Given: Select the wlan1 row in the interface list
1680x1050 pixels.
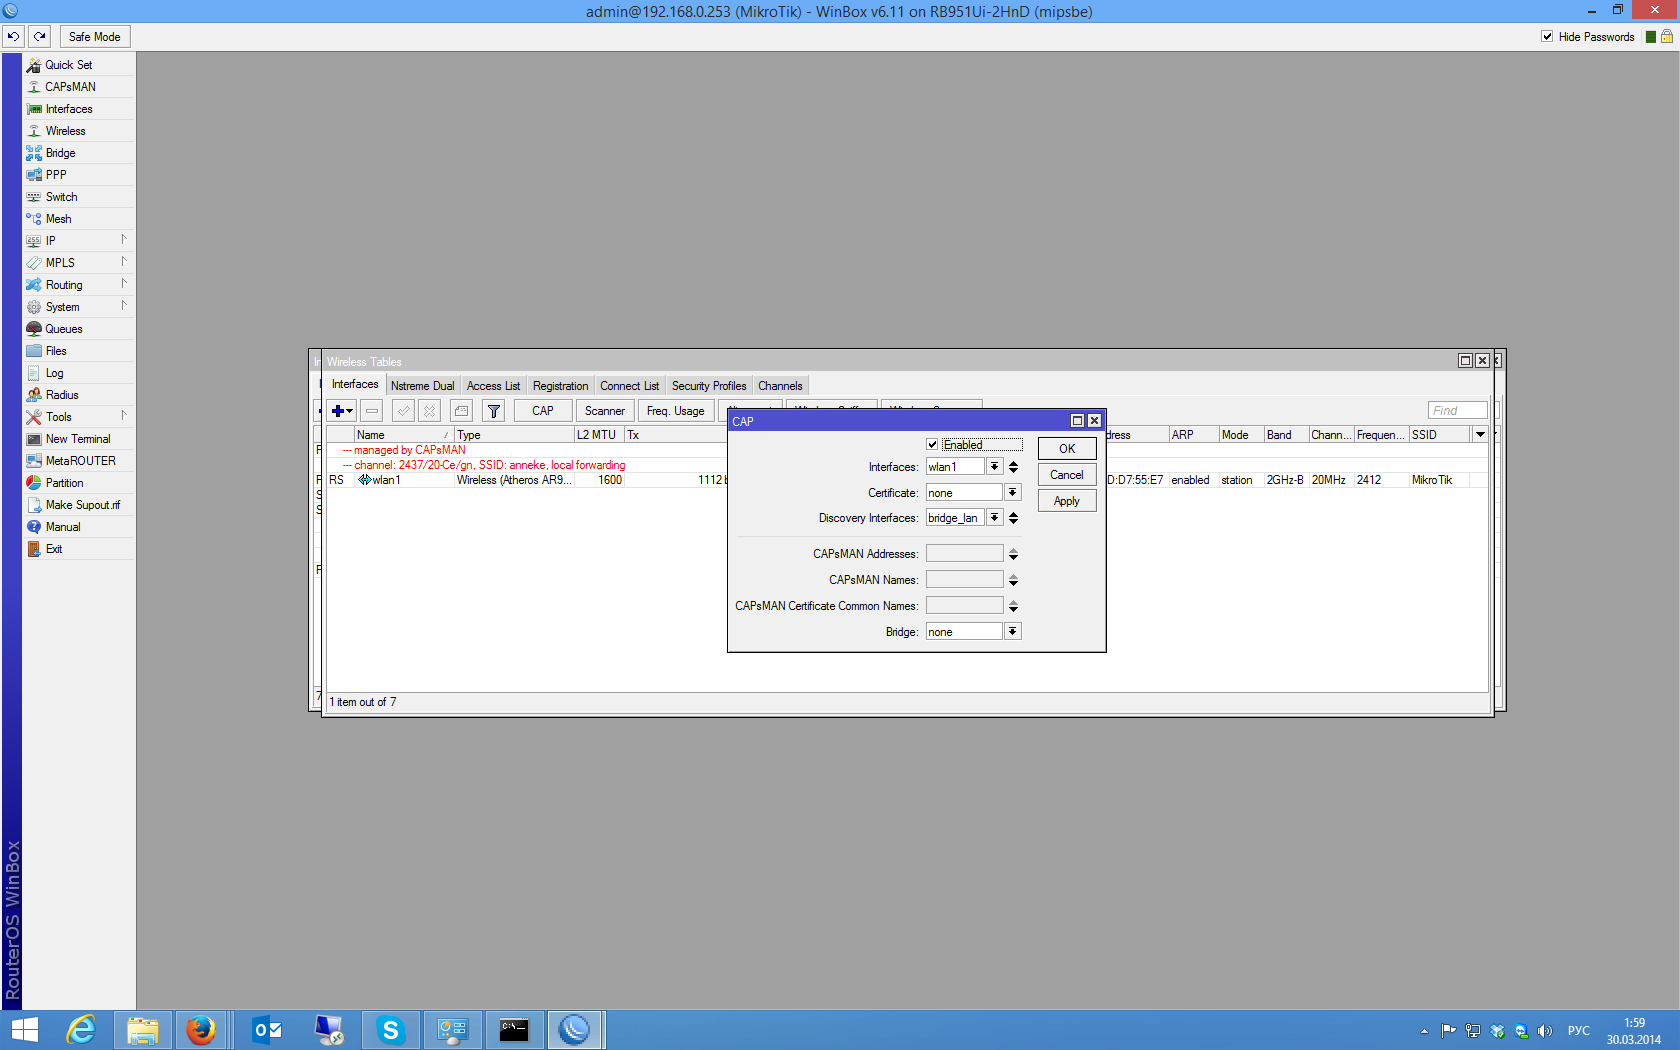Looking at the screenshot, I should pyautogui.click(x=907, y=480).
